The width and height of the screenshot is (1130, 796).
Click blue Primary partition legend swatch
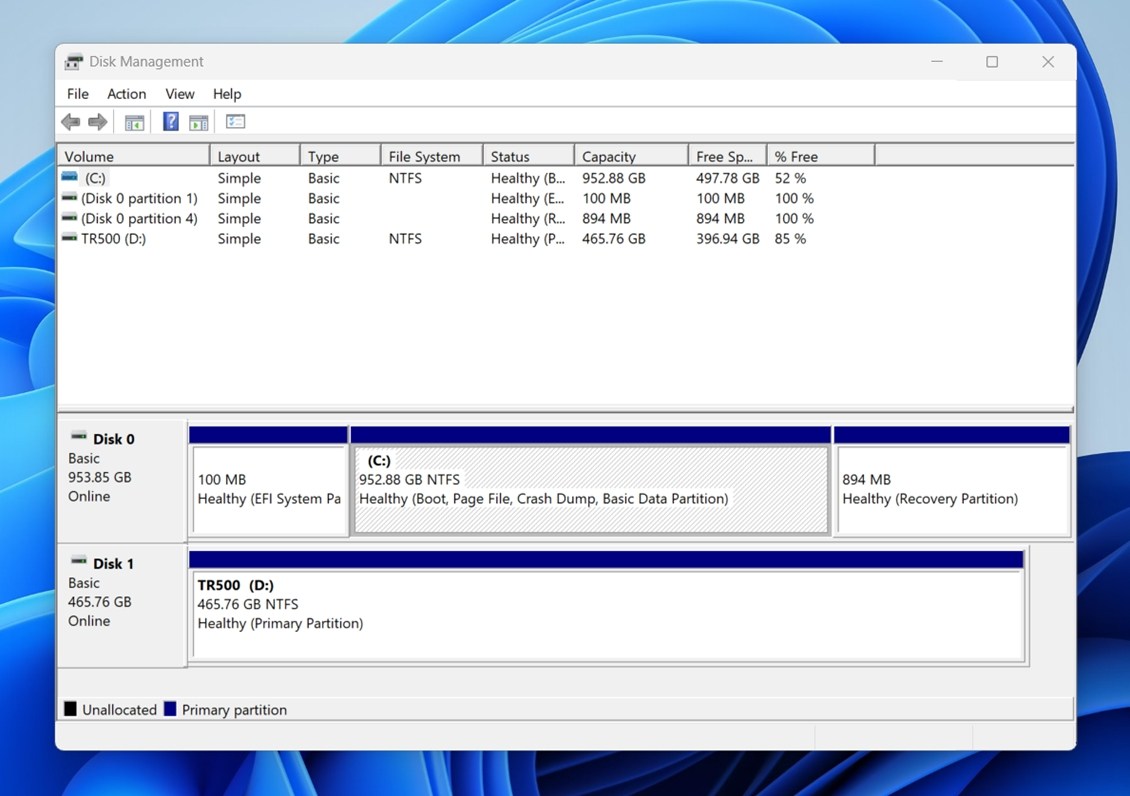pyautogui.click(x=170, y=709)
